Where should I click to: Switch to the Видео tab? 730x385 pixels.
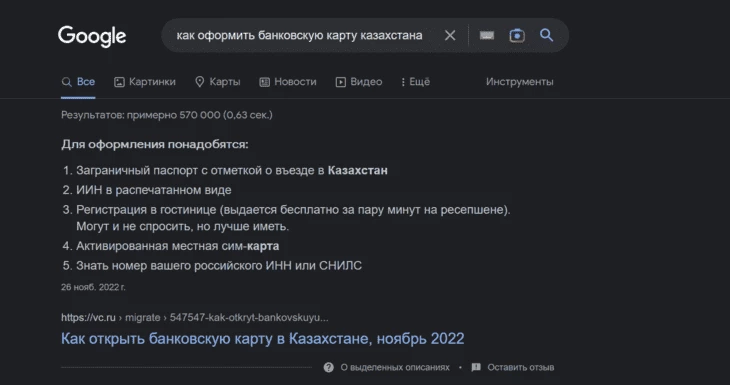tap(359, 82)
